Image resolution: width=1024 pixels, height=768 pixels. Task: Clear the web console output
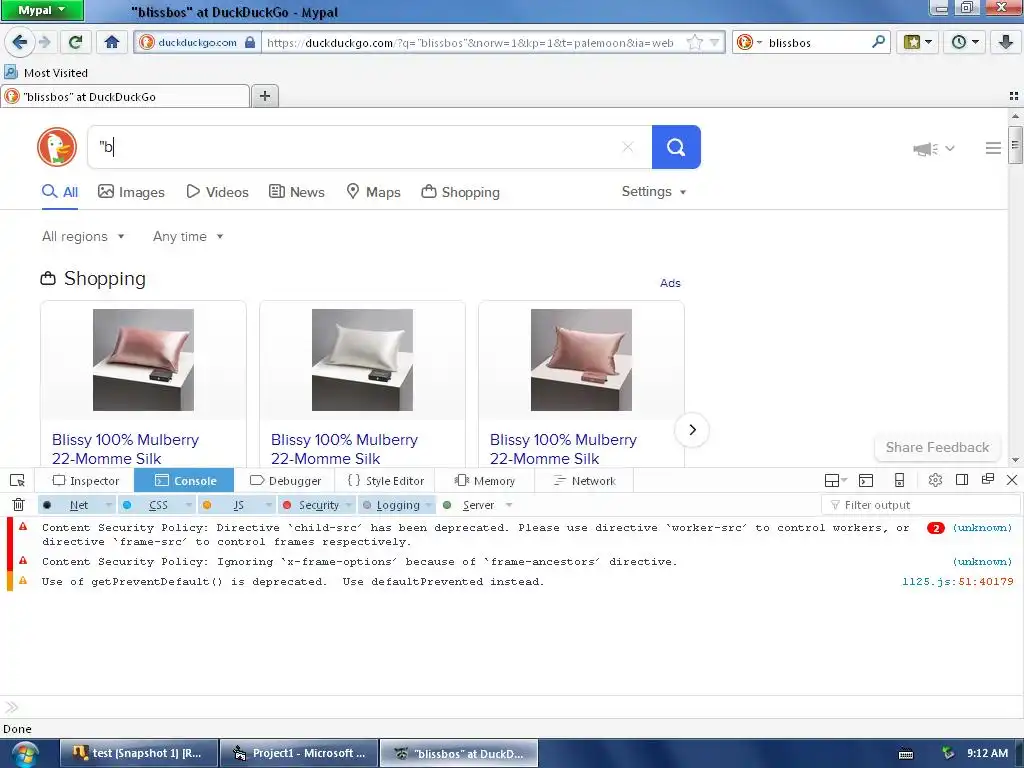[18, 505]
